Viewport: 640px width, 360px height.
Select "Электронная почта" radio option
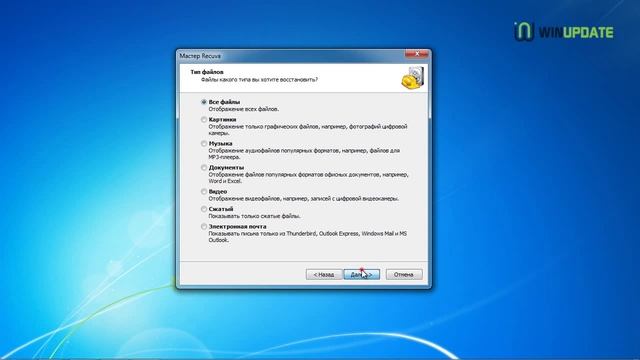[x=204, y=227]
